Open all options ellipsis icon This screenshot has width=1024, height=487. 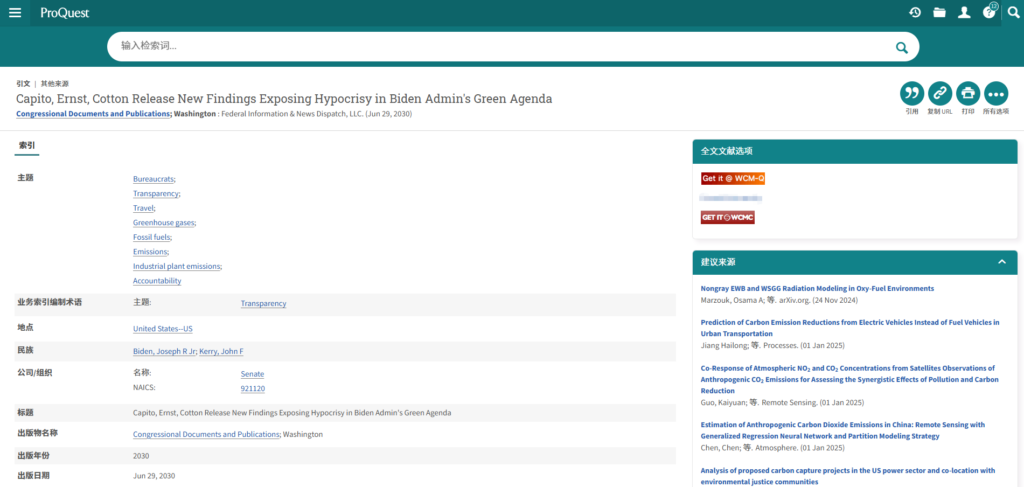(995, 93)
